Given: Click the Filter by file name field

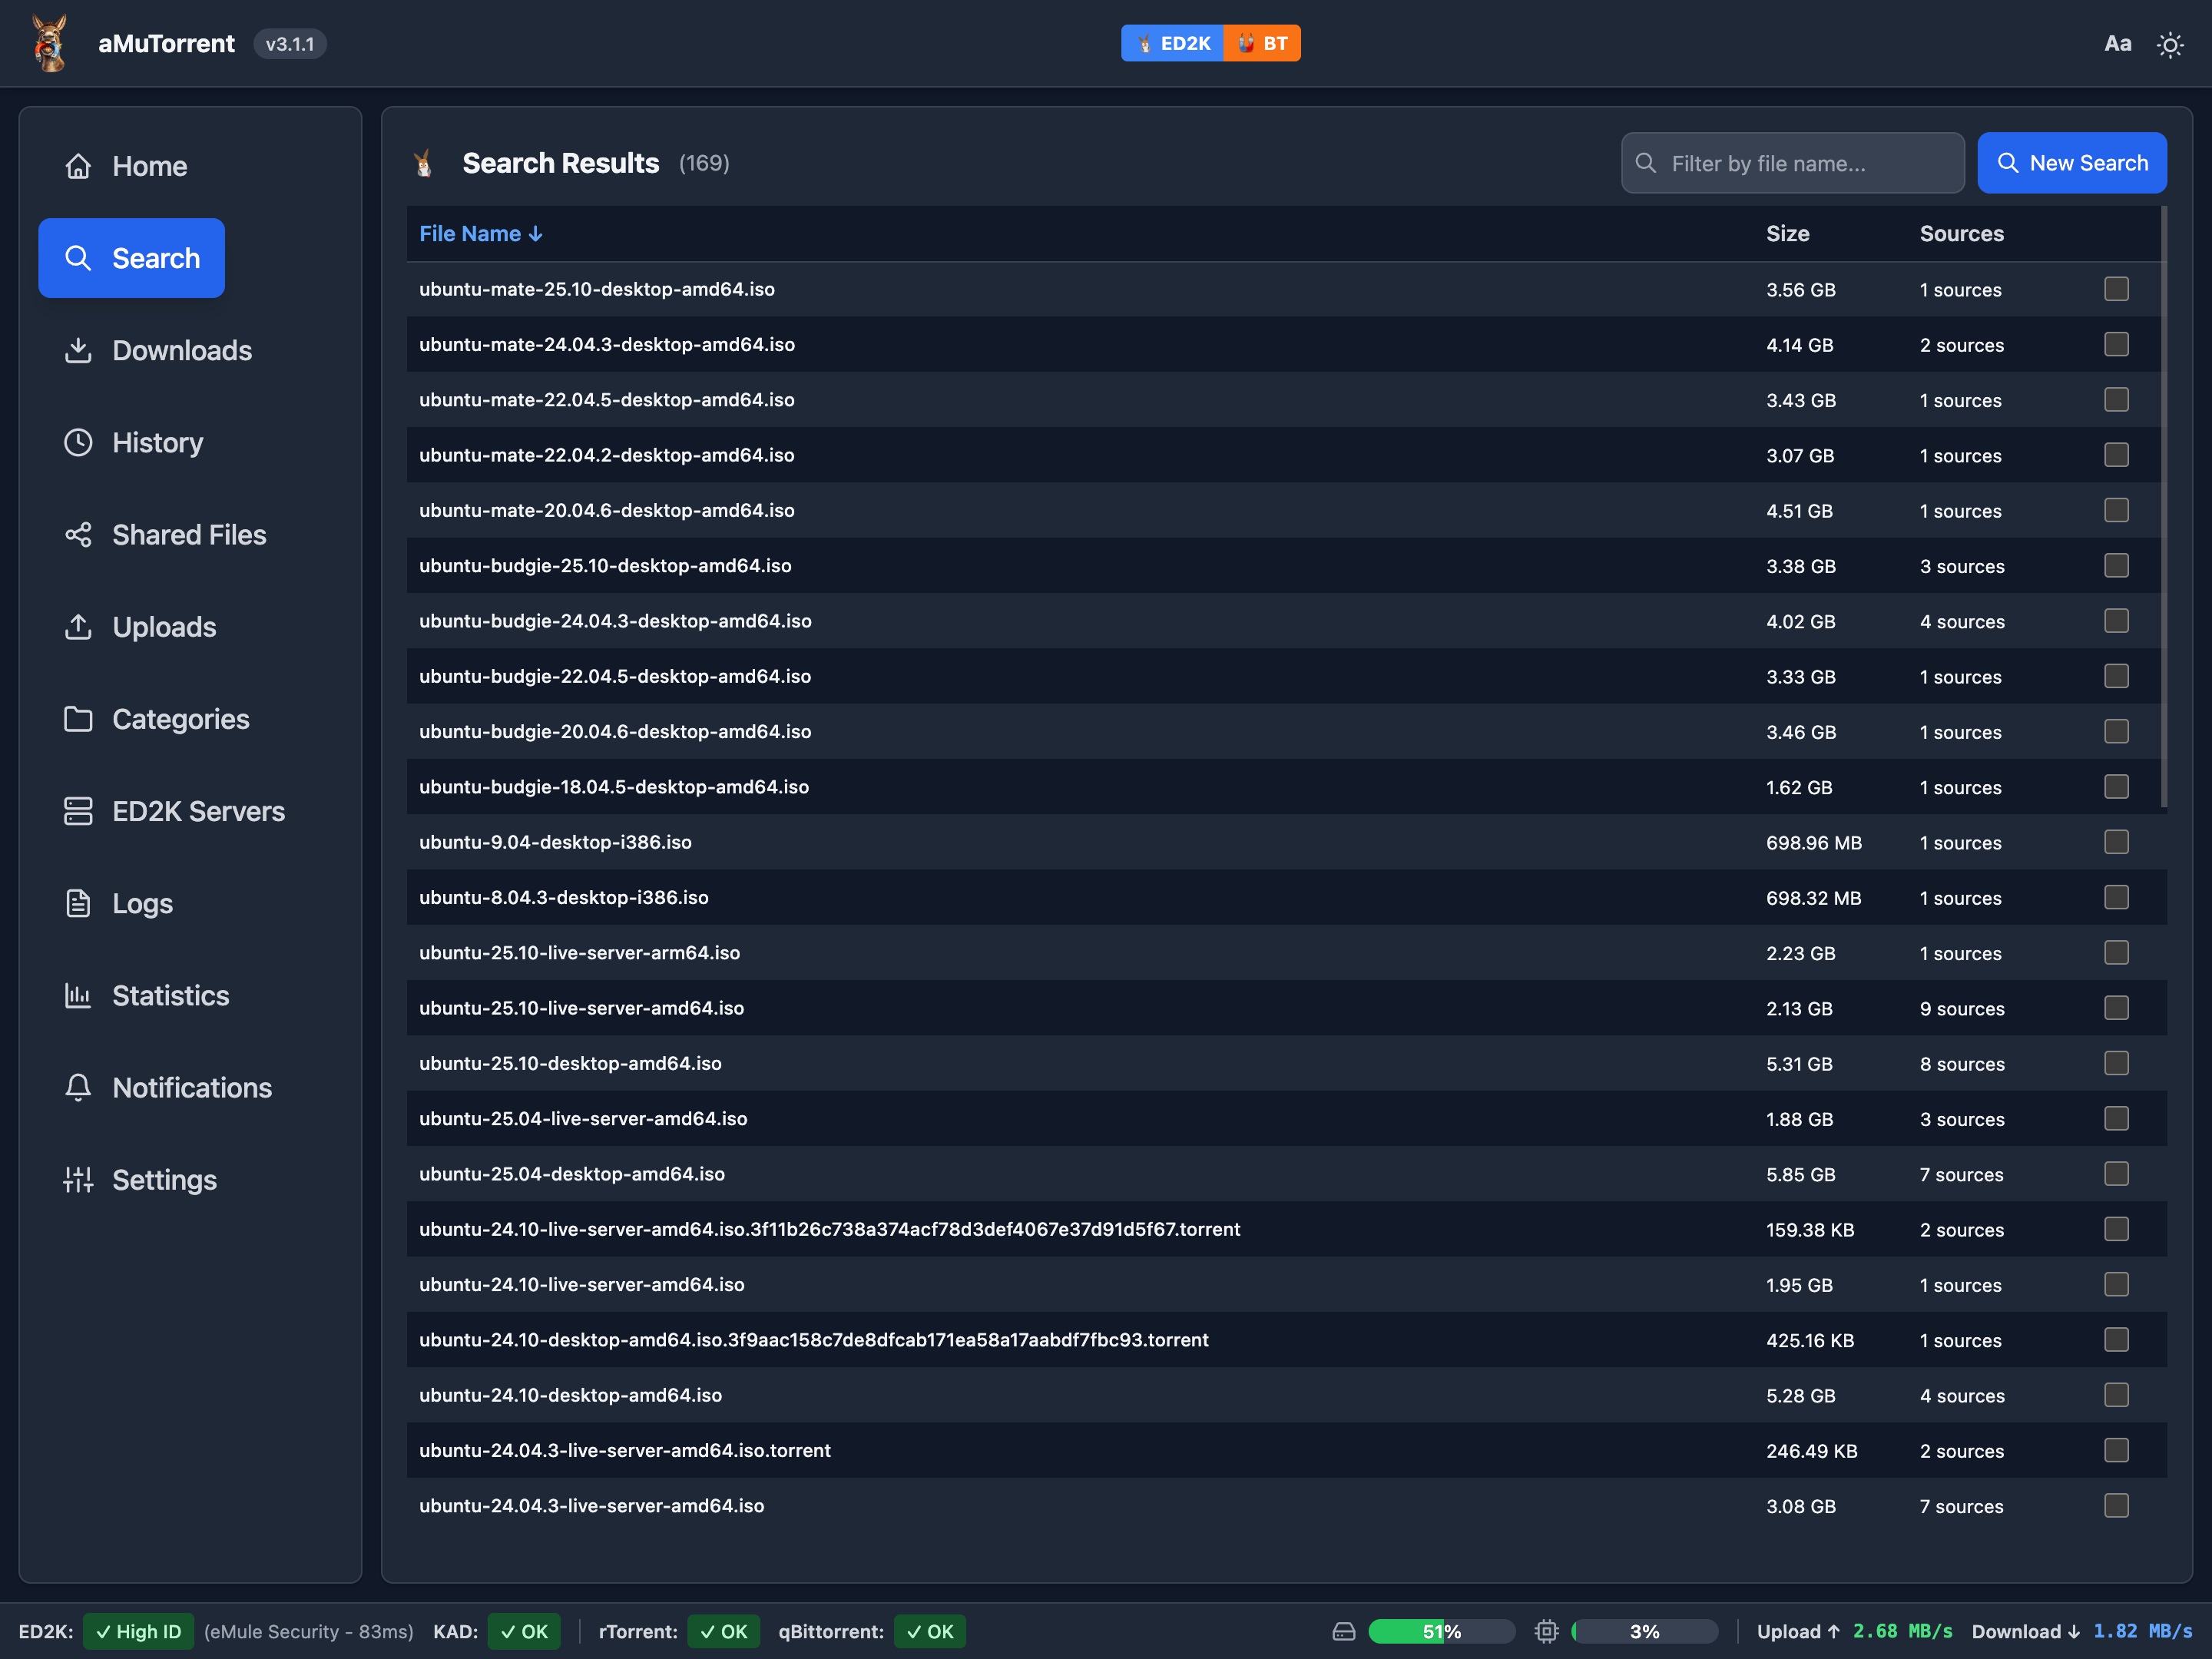Looking at the screenshot, I should 1792,162.
